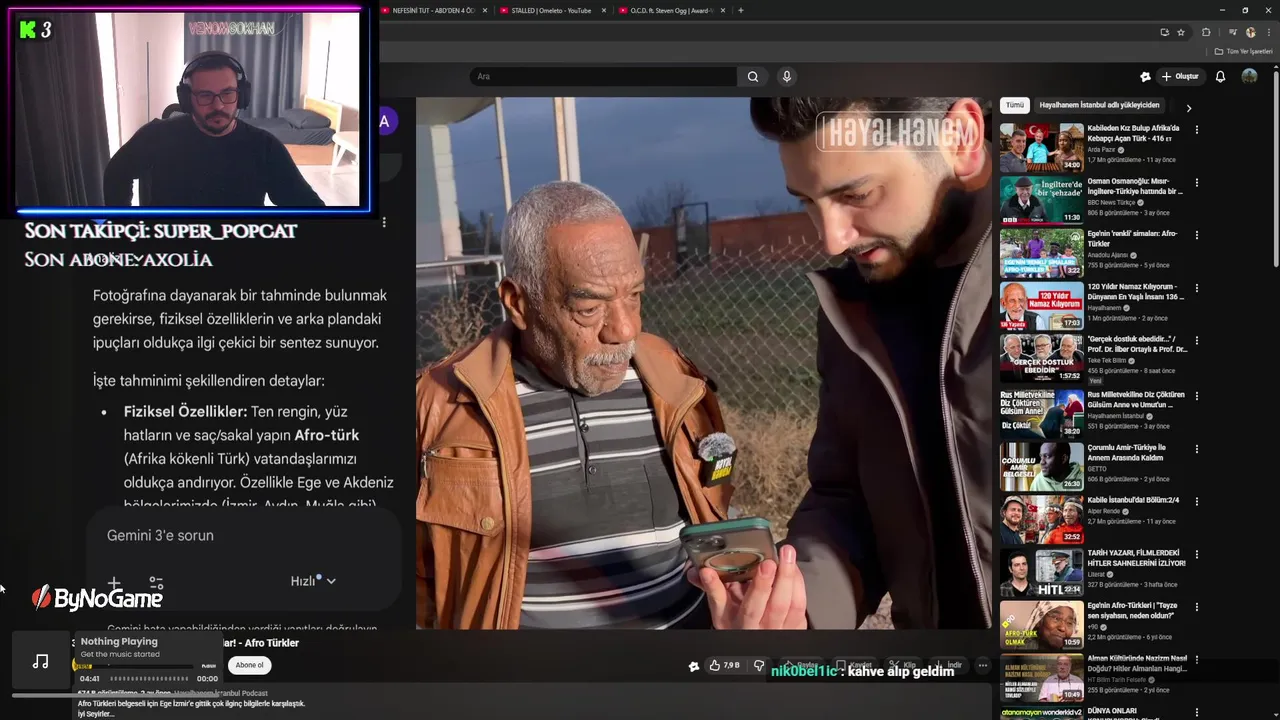1280x720 pixels.
Task: Open options for TARİH YAZARI Hitler video
Action: point(1196,554)
